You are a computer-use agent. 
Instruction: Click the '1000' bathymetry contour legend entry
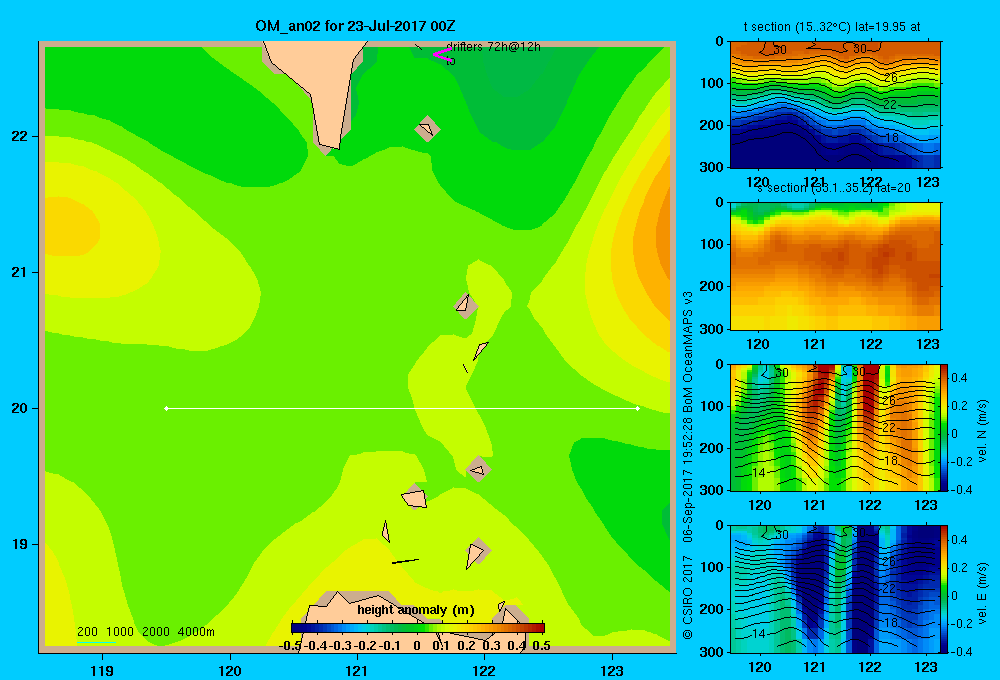click(x=120, y=632)
